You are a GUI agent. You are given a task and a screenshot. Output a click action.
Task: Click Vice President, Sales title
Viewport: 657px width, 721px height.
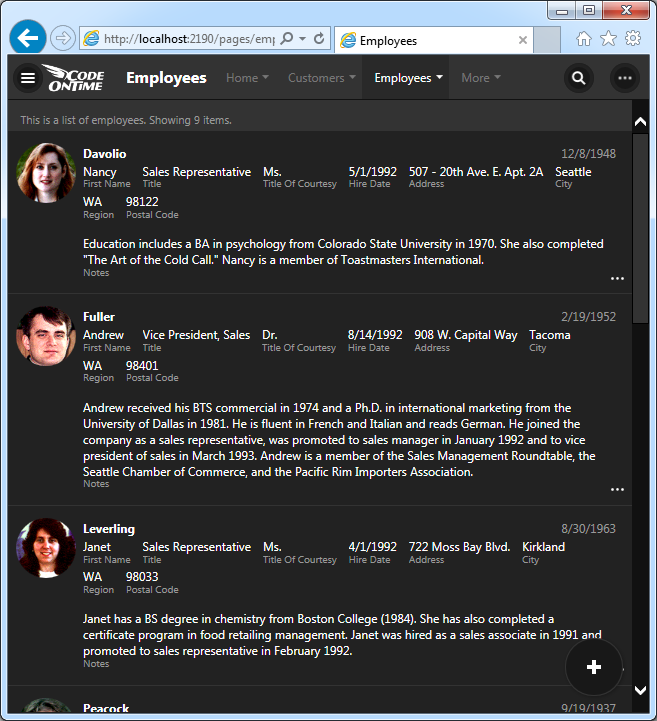pos(196,335)
